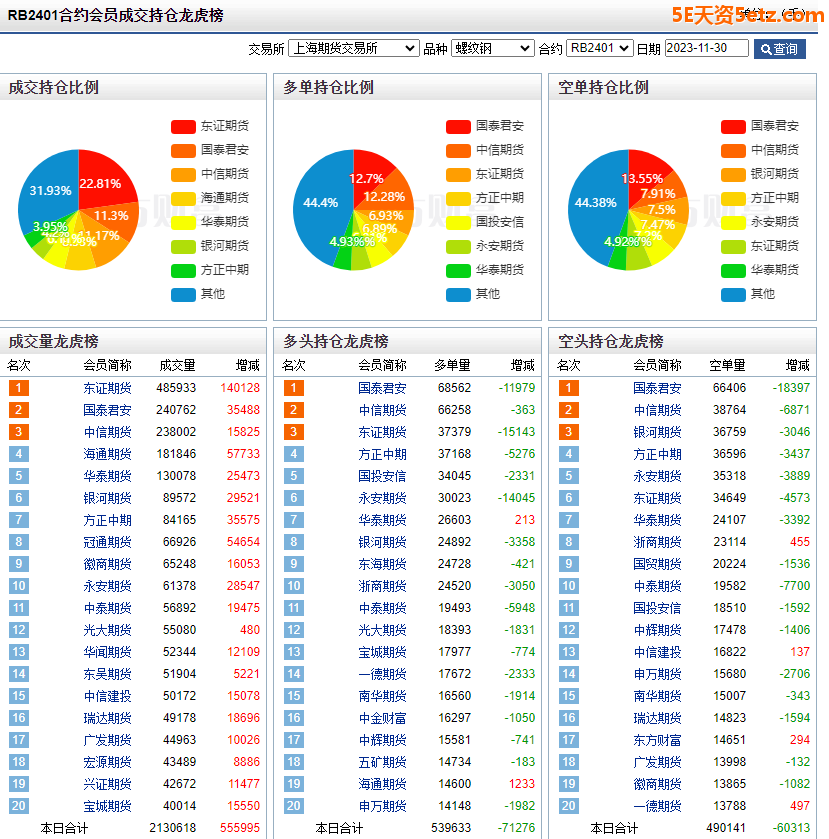
Task: Click the 空单量 total 490141
Action: point(726,828)
